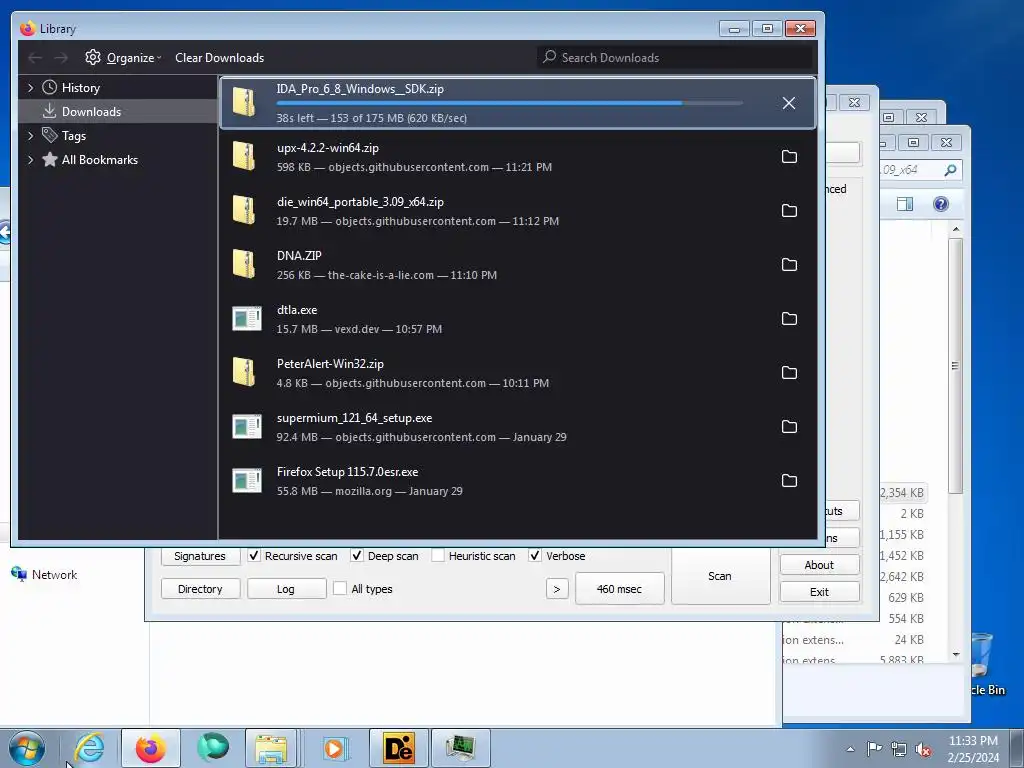The image size is (1024, 768).
Task: Switch to Detect It Easy on taskbar
Action: (399, 748)
